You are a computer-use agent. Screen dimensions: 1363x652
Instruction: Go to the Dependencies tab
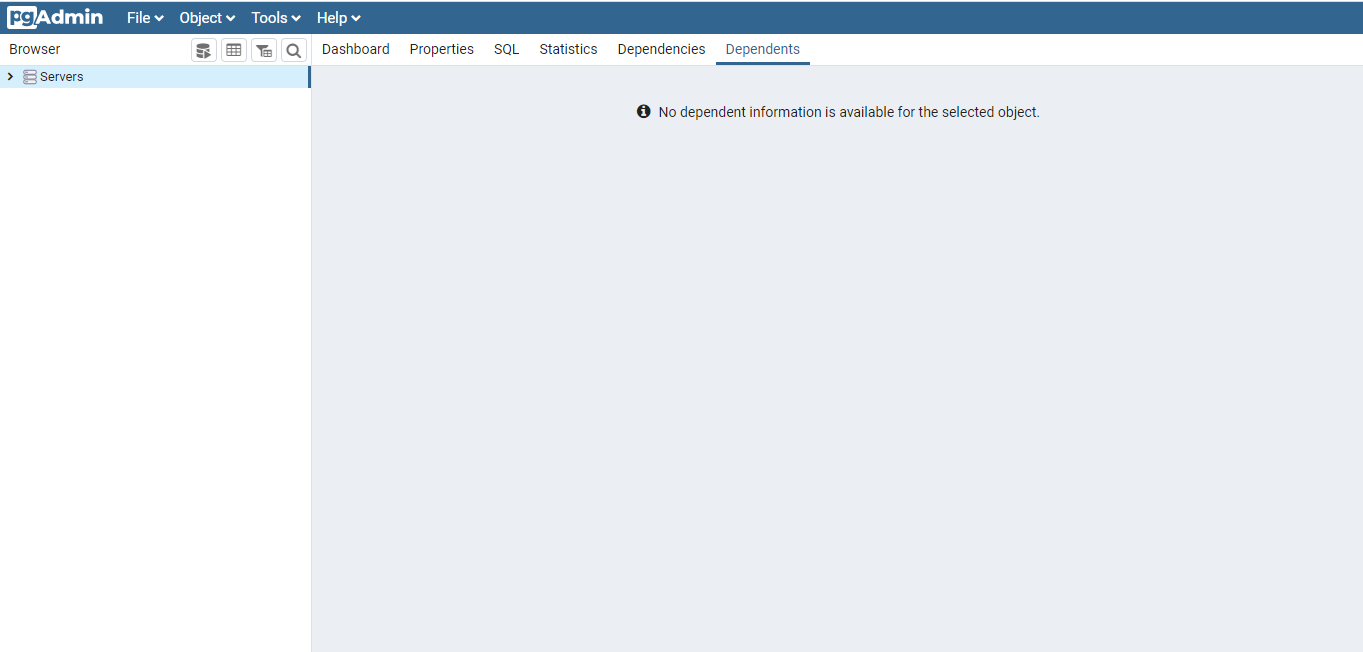coord(661,49)
